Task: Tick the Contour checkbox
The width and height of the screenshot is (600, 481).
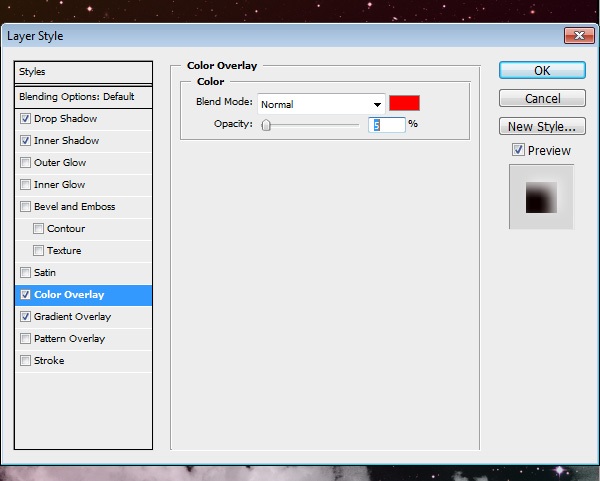Action: click(x=38, y=229)
